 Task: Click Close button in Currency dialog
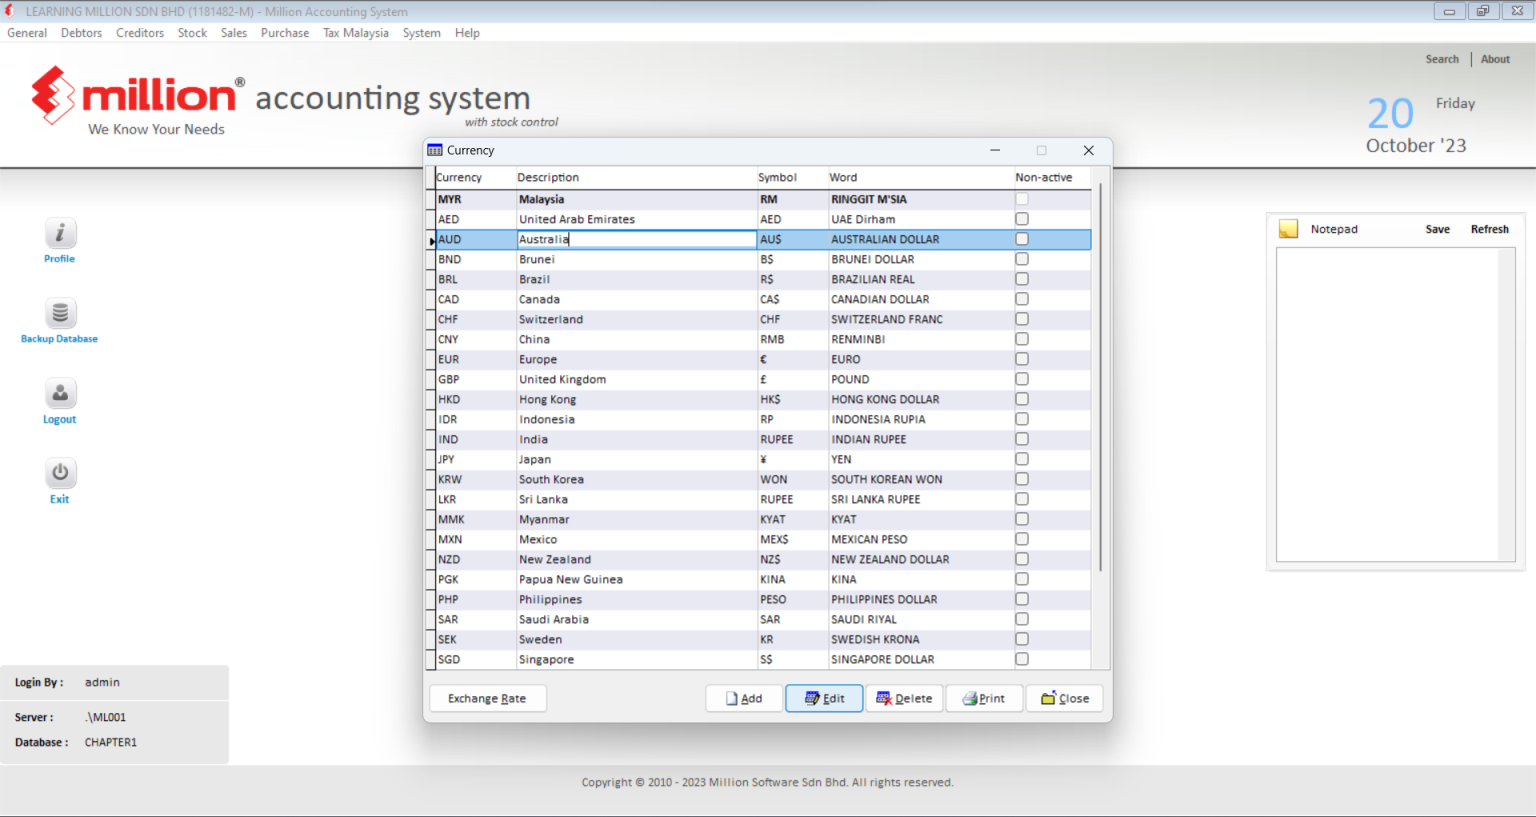(1064, 698)
